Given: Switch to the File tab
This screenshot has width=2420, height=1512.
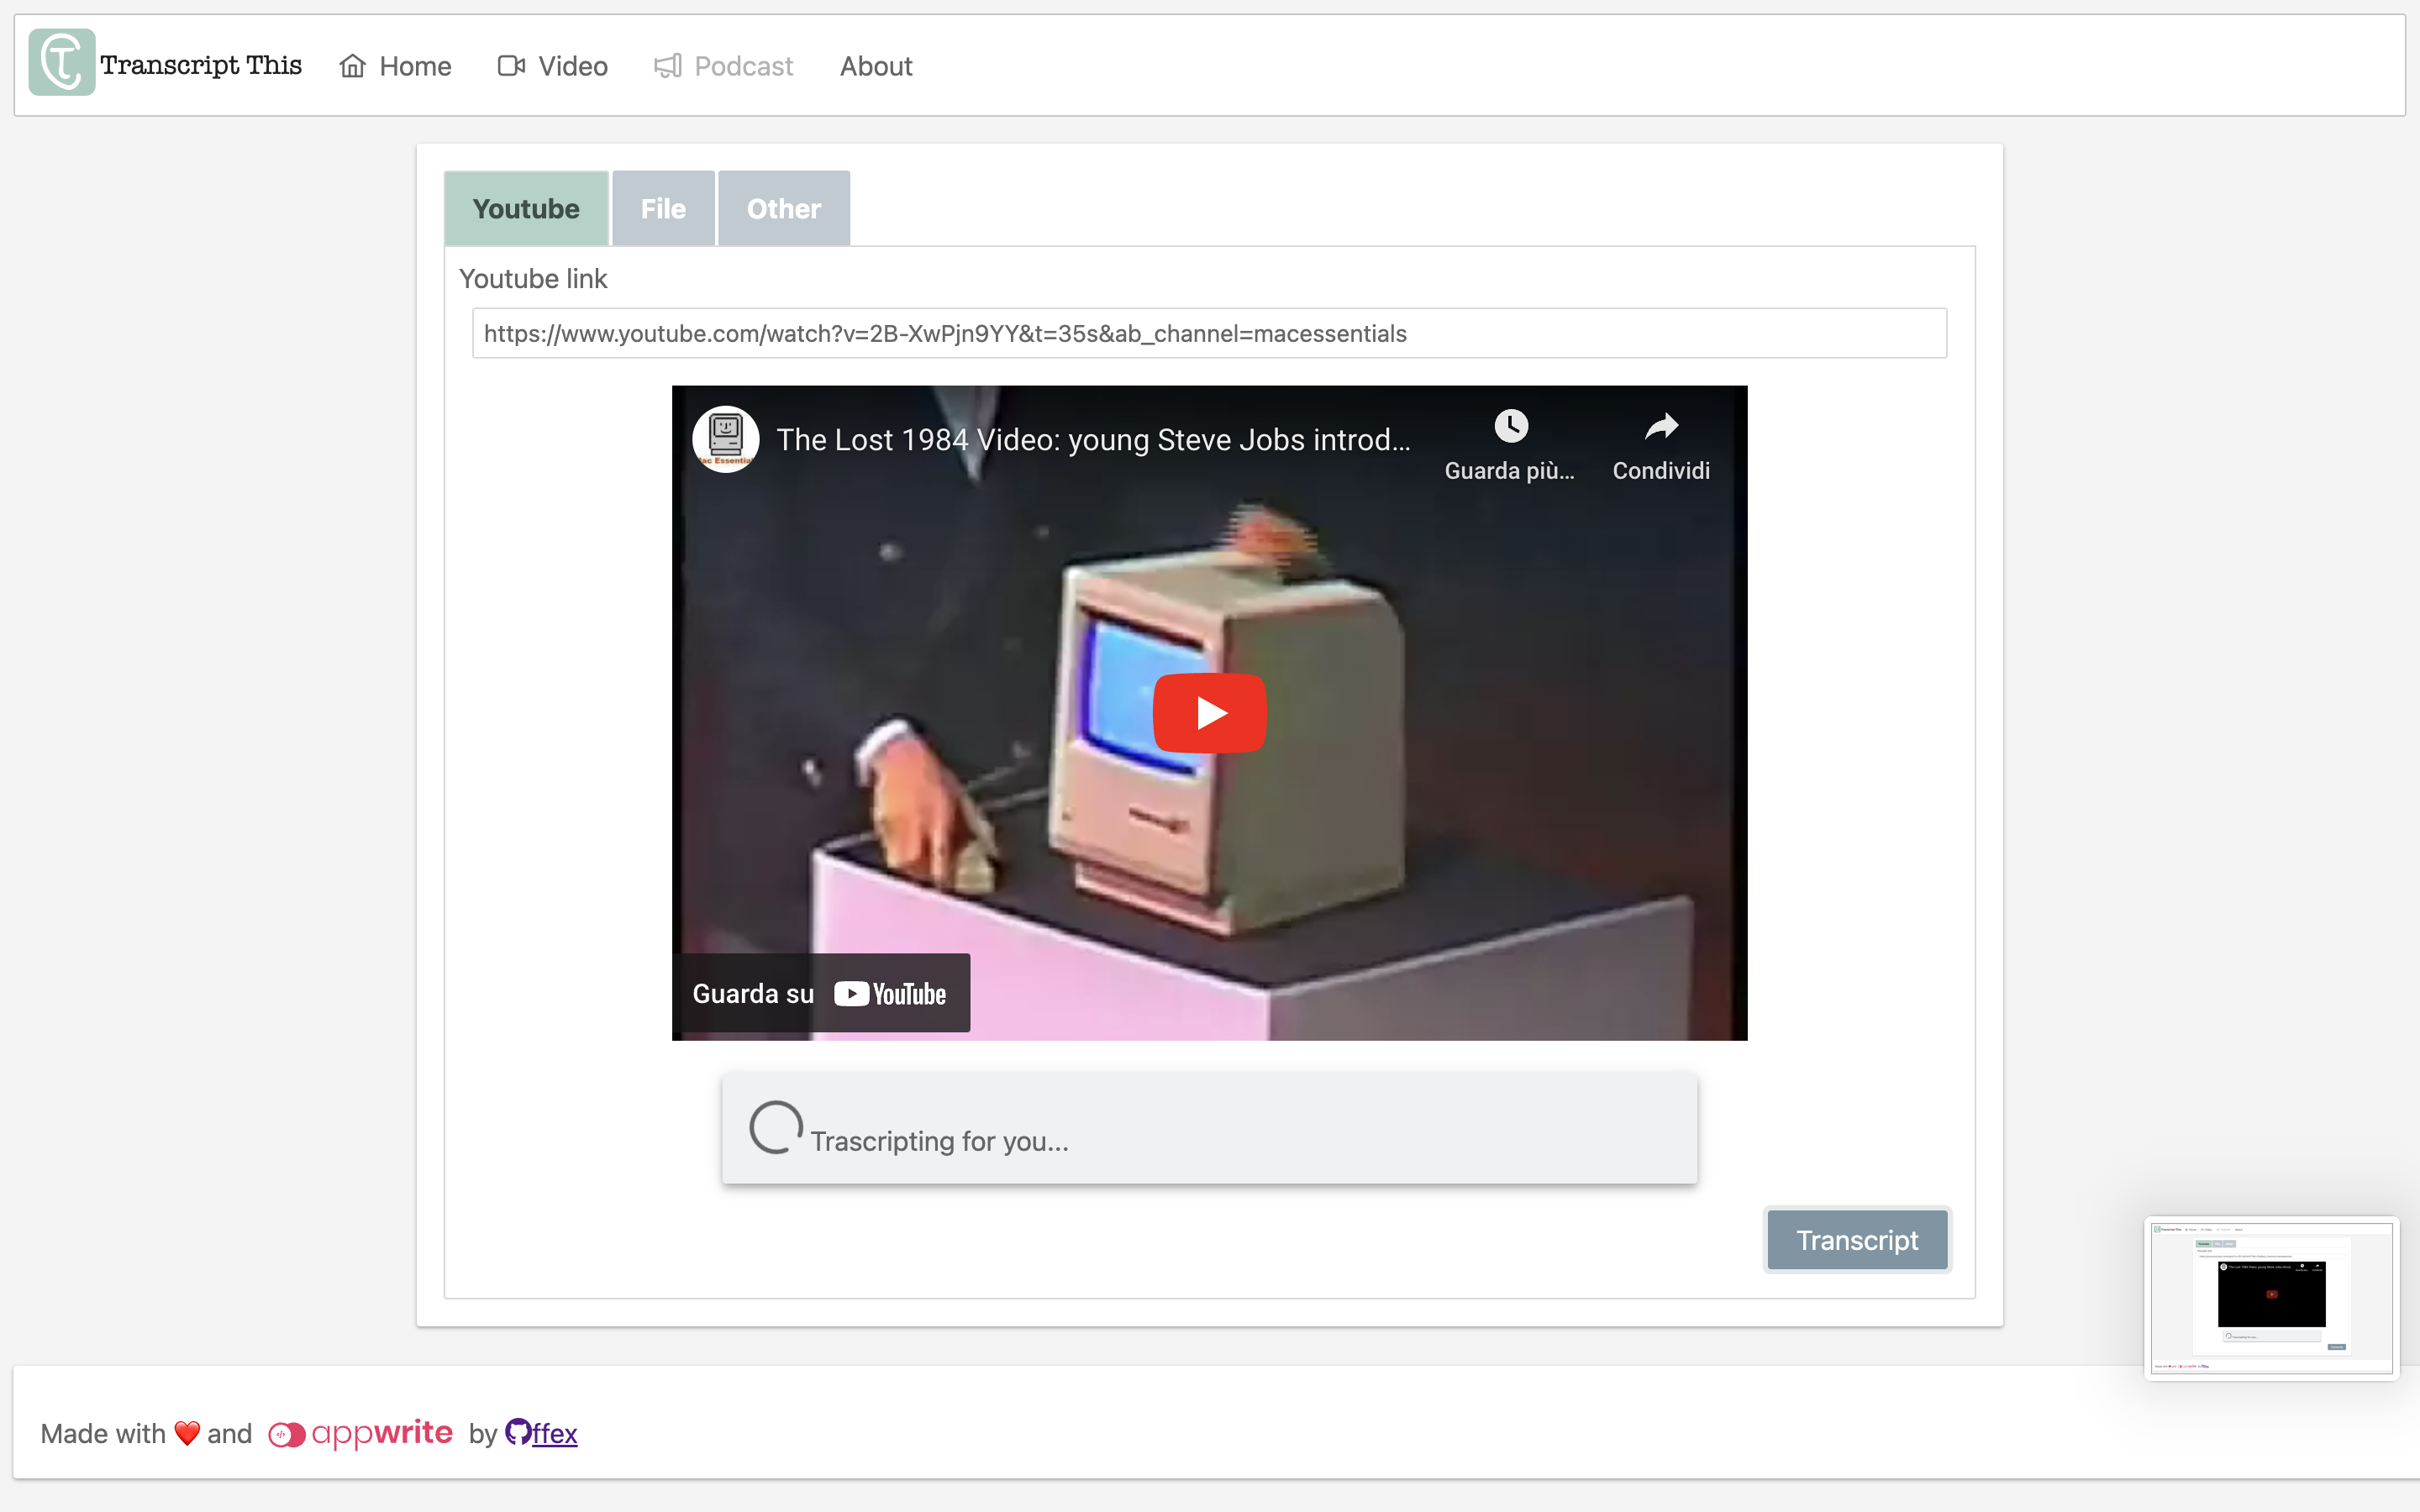Looking at the screenshot, I should [x=663, y=209].
